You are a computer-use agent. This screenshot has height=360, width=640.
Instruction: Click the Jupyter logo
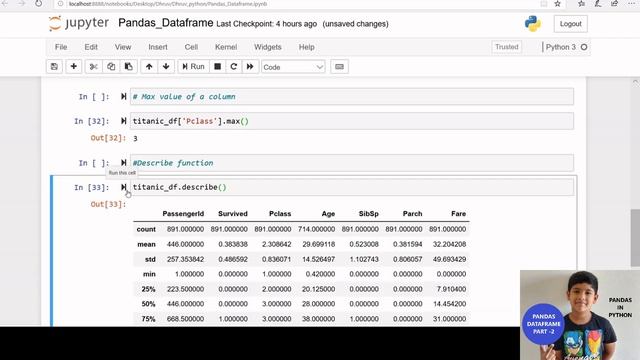pos(79,24)
